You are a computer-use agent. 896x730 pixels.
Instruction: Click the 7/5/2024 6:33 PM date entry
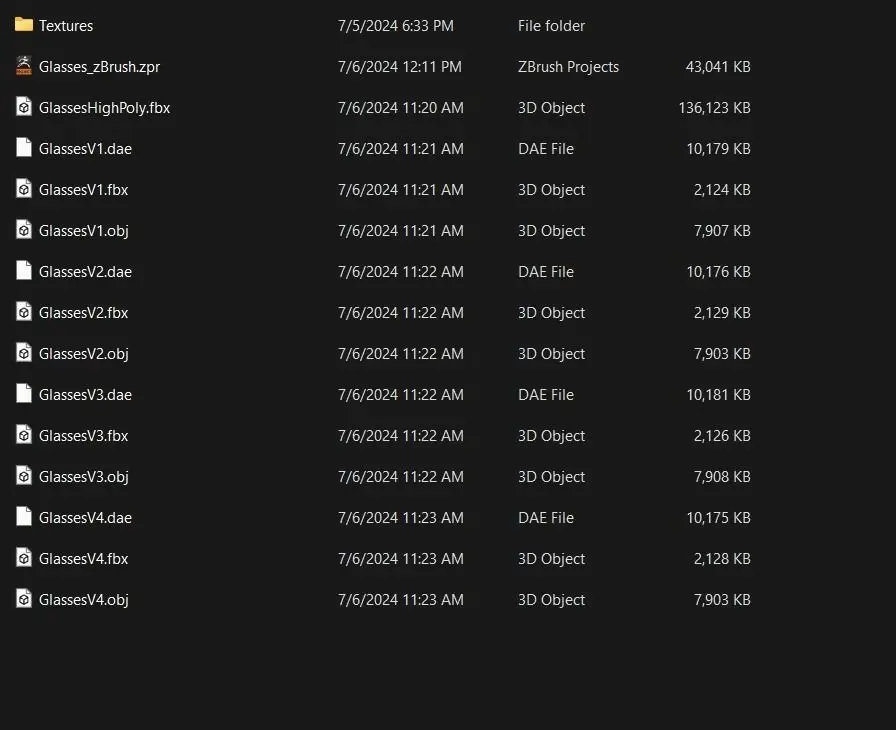point(395,25)
